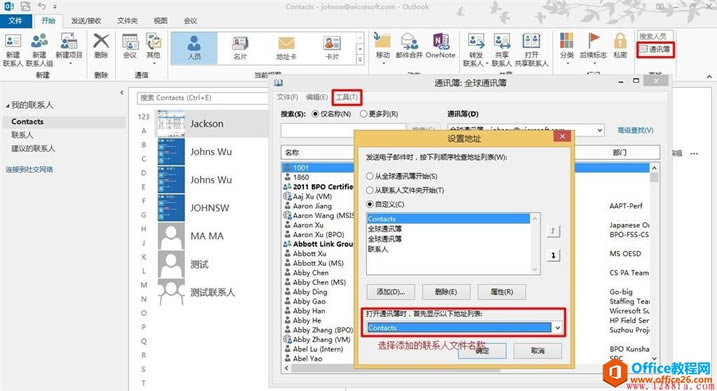Viewport: 717px width, 391px height.
Task: Click the Private lock icon
Action: (x=620, y=41)
